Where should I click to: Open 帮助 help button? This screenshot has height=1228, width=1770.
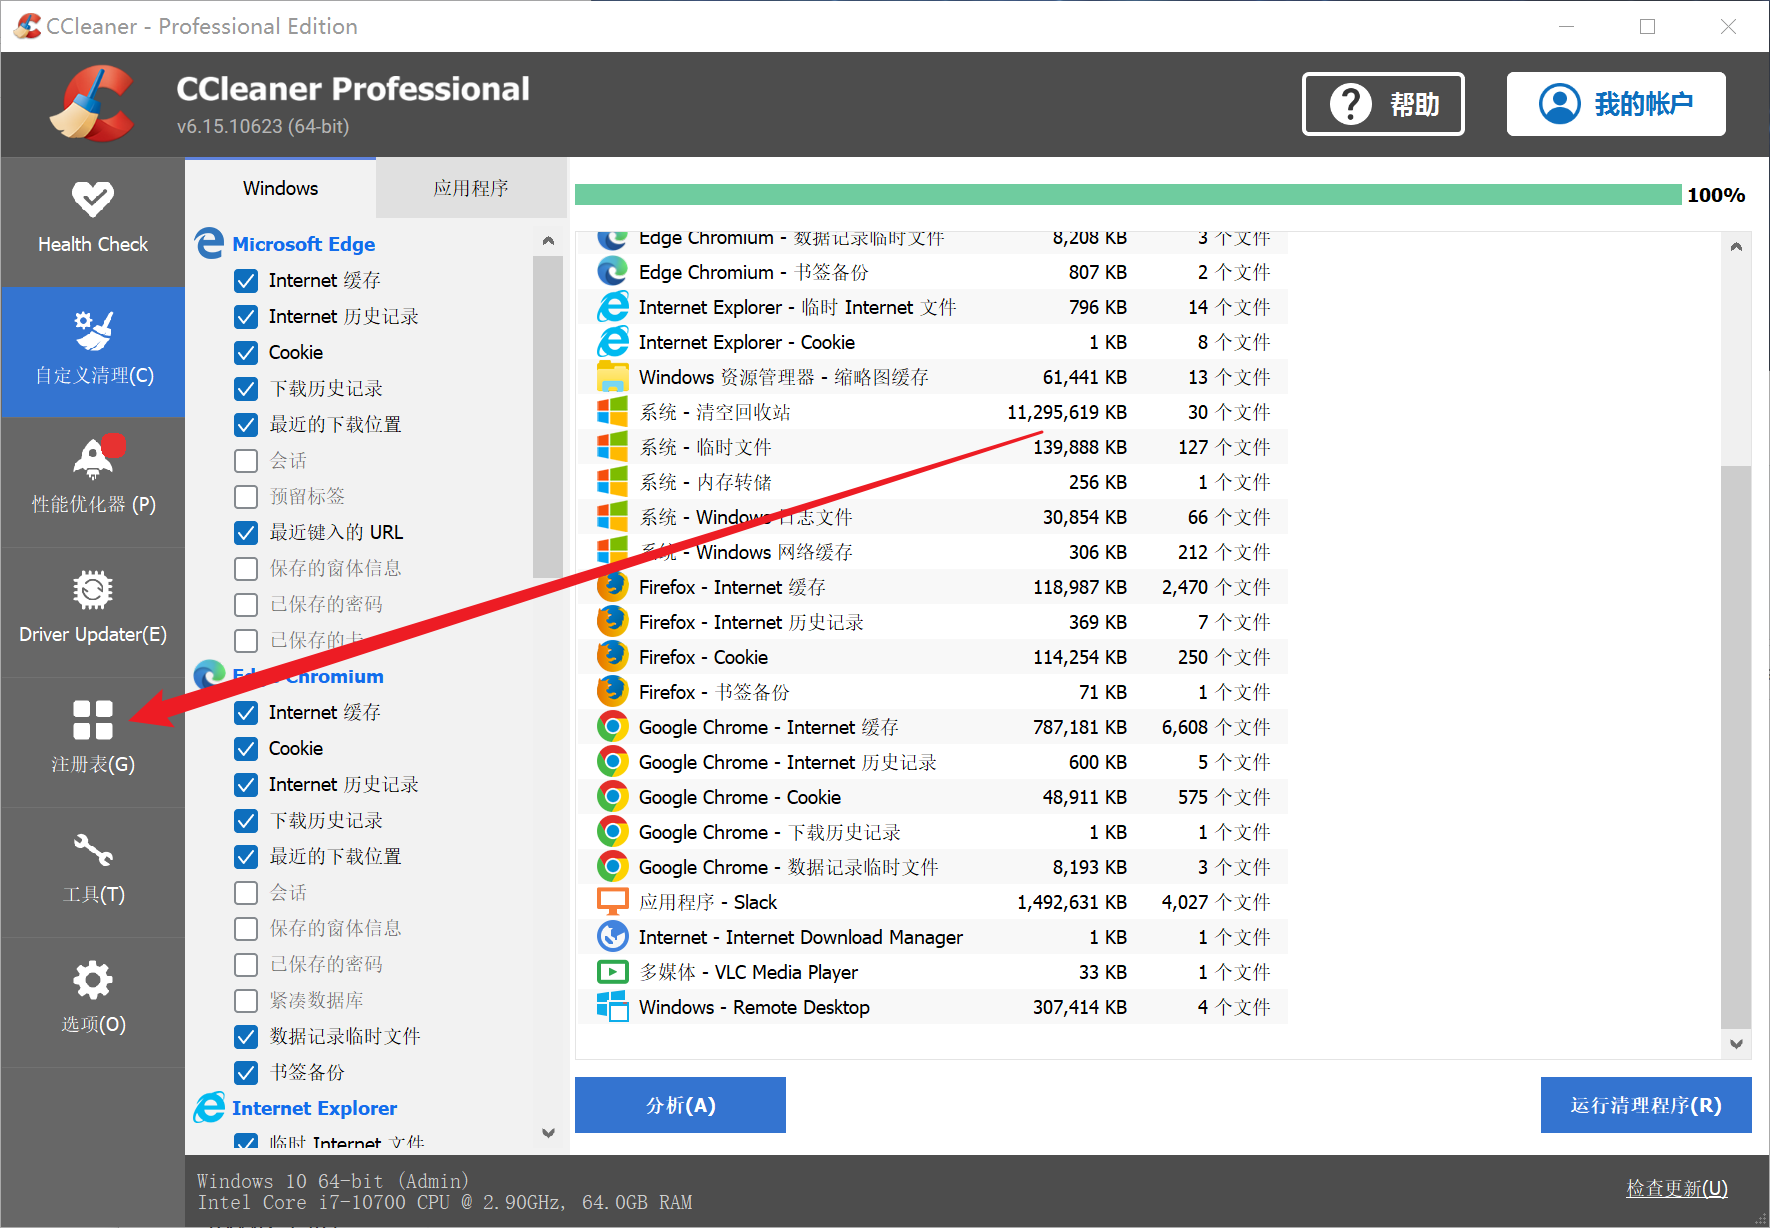pyautogui.click(x=1383, y=104)
